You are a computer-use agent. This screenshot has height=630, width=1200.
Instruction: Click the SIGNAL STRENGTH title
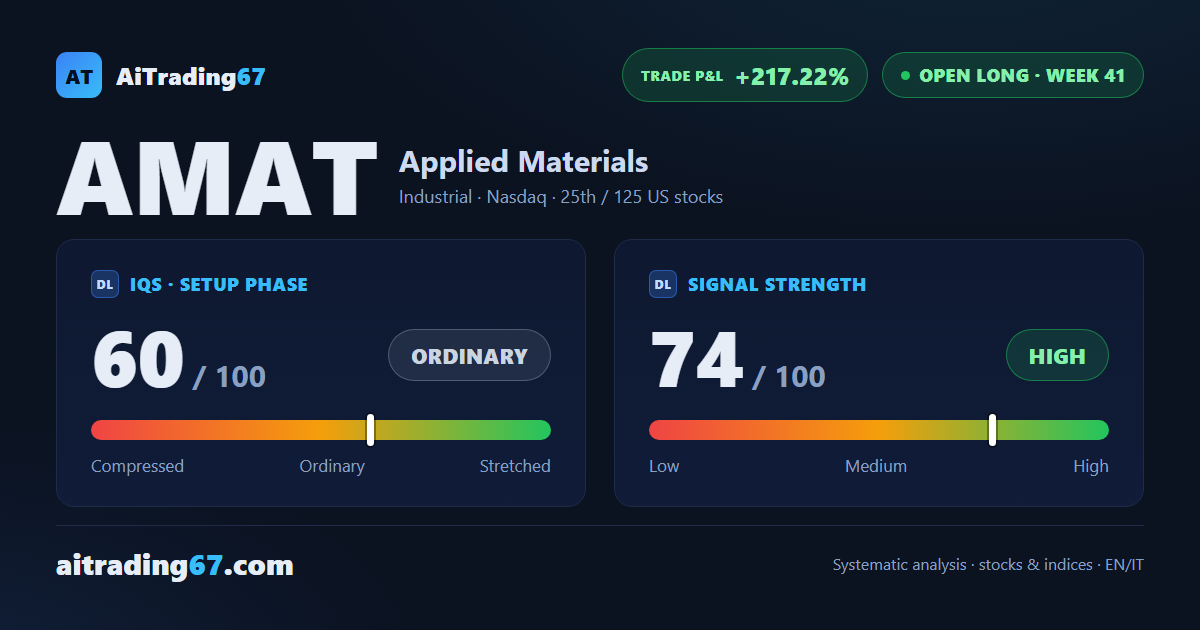click(777, 284)
